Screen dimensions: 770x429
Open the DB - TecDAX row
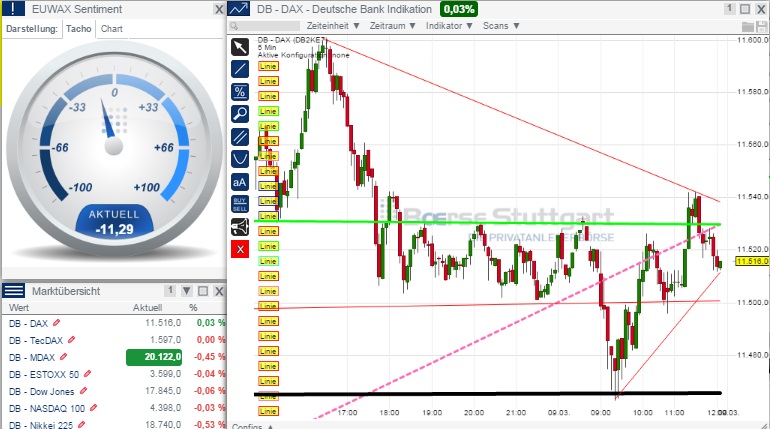(x=114, y=340)
